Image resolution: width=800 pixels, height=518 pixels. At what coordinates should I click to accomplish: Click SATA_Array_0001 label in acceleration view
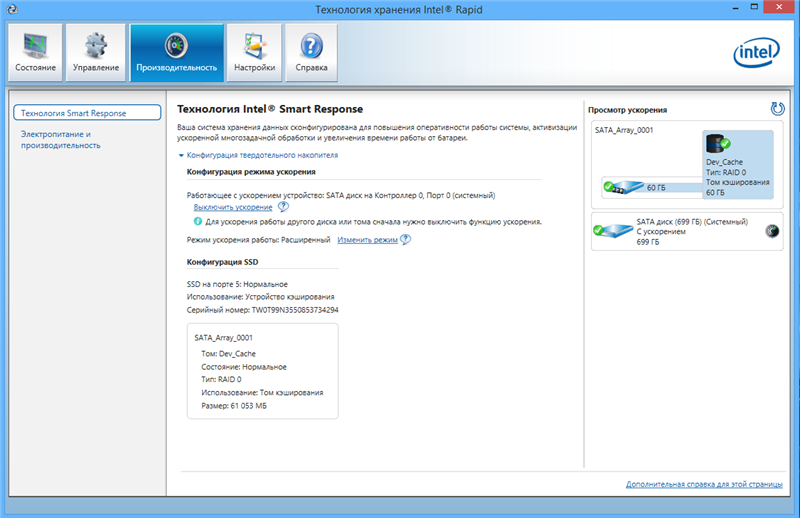point(624,130)
